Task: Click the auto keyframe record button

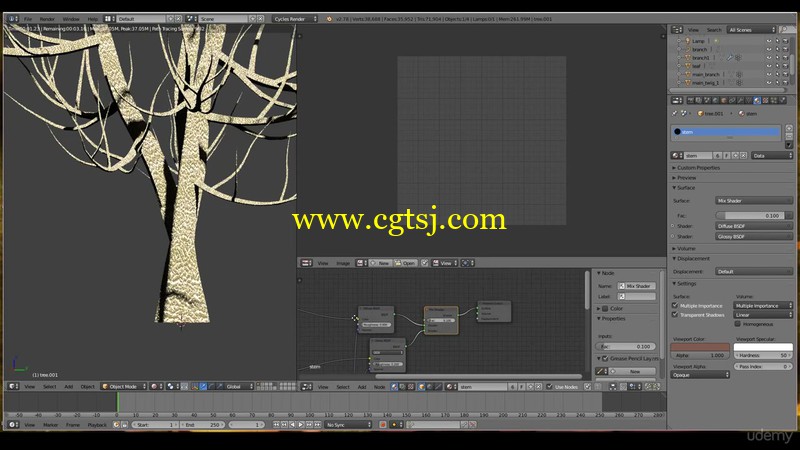Action: tap(382, 424)
